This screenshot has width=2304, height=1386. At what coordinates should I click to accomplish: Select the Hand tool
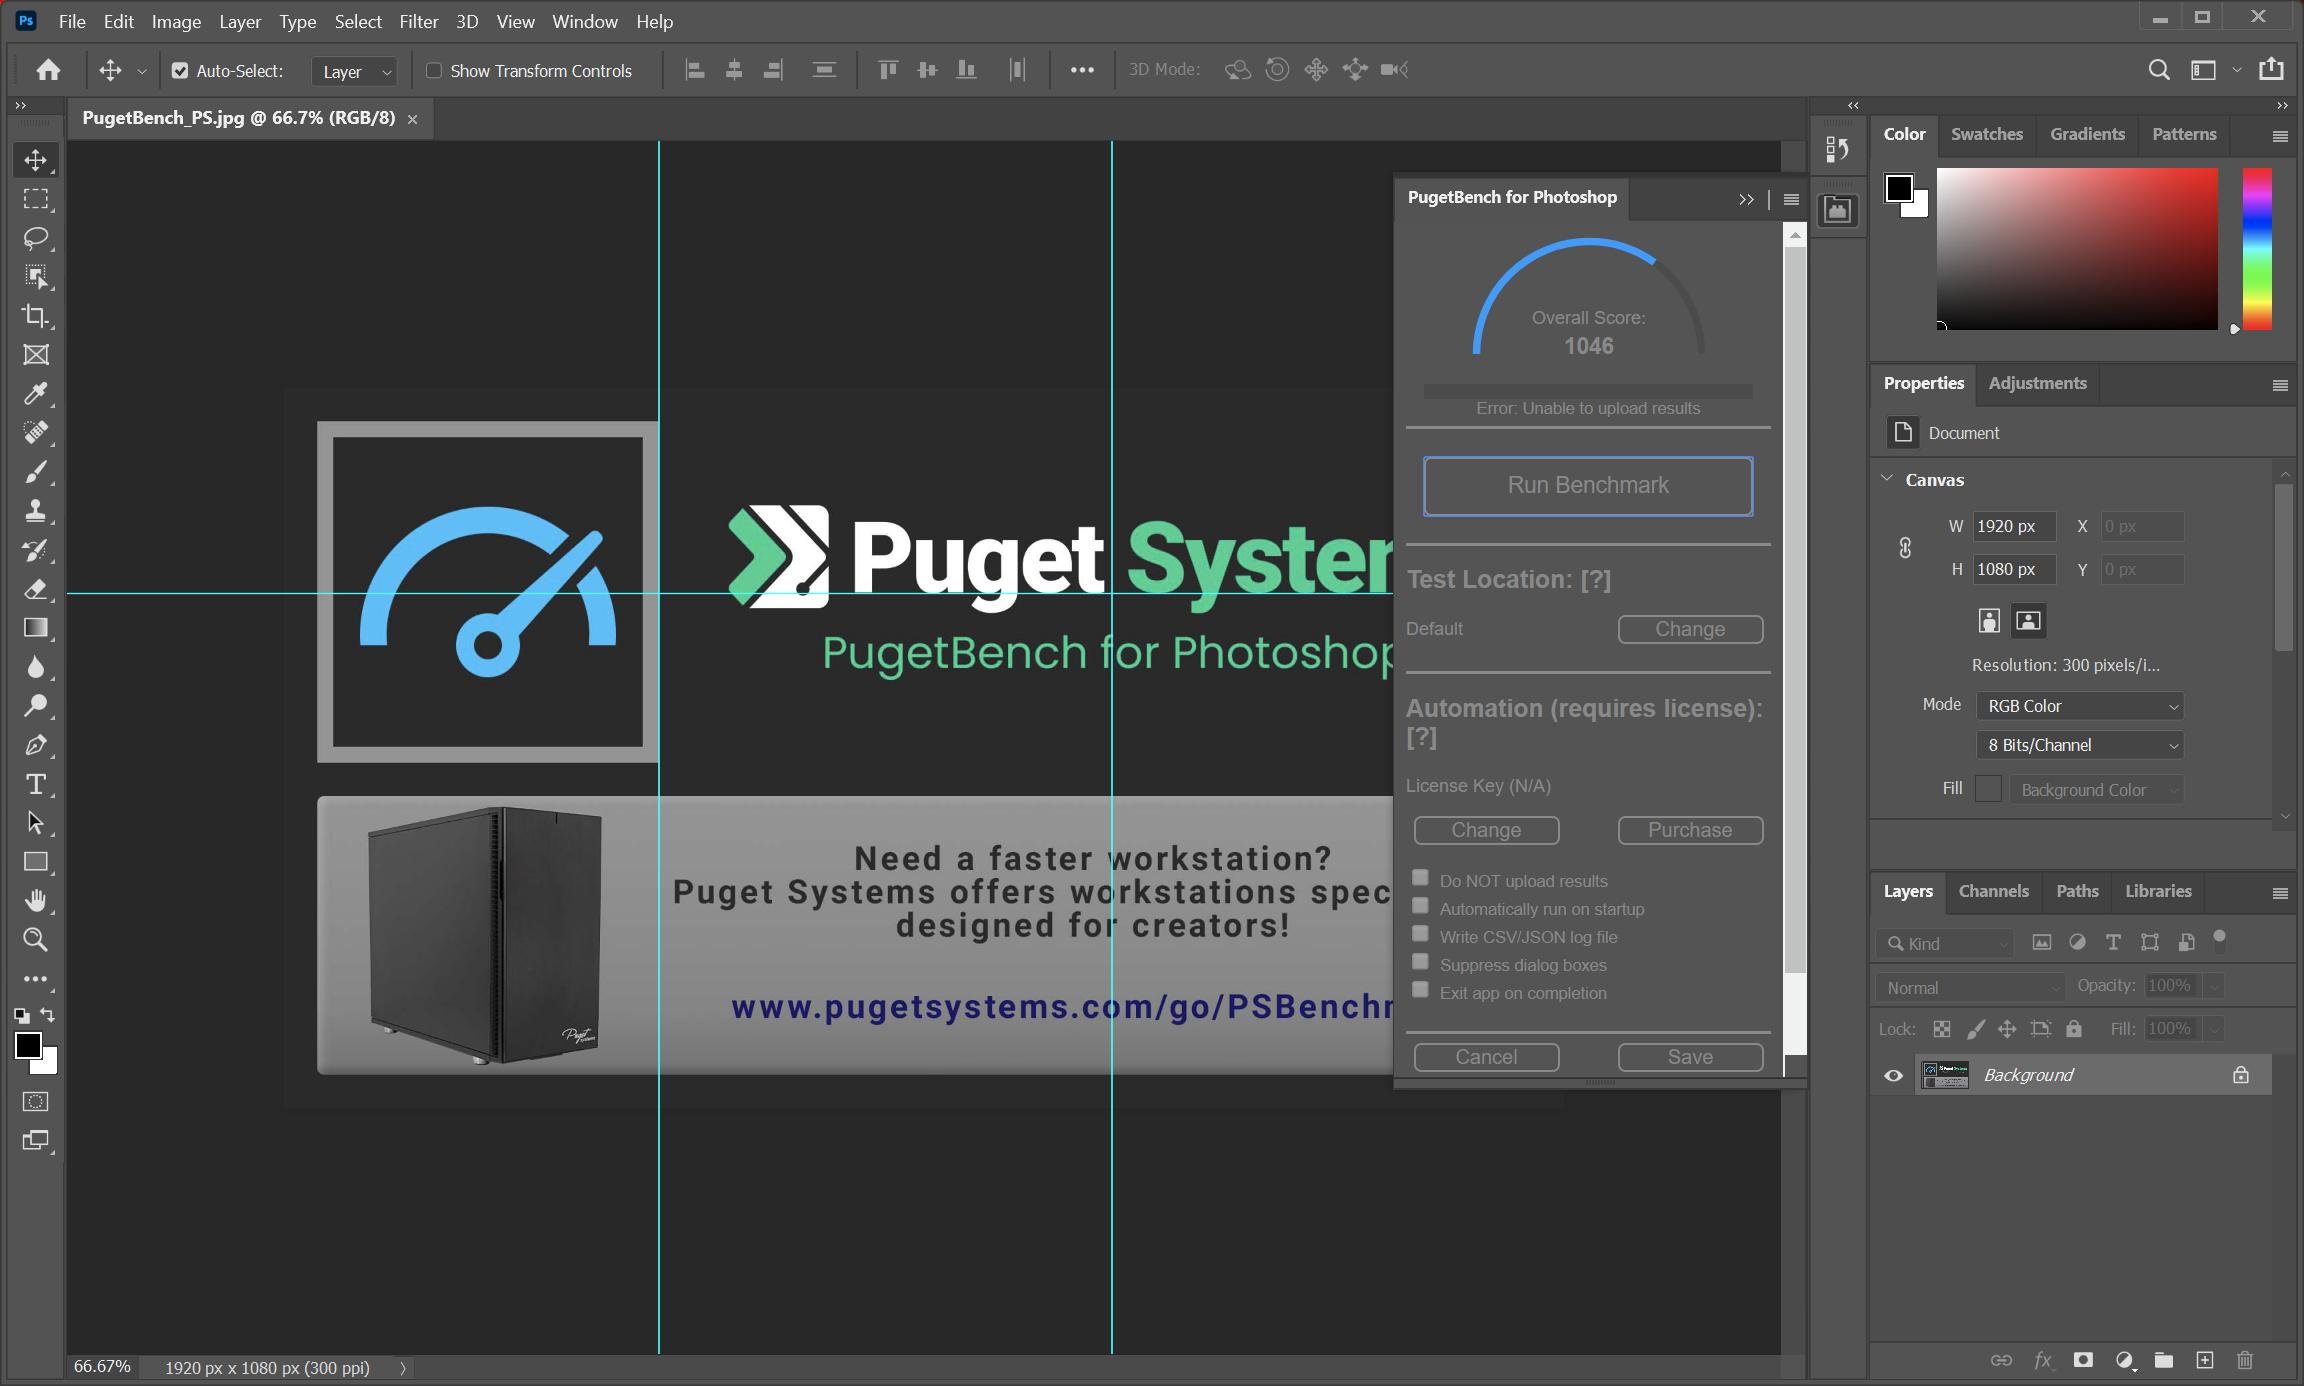pyautogui.click(x=36, y=901)
